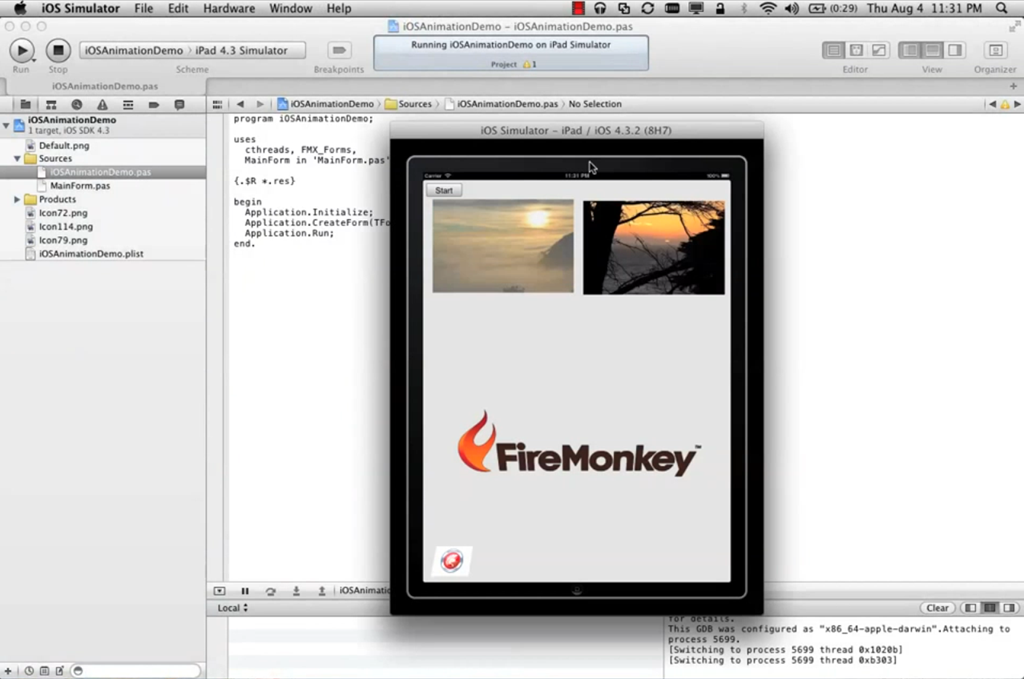Hide the debug area toggle icon
Screen dimensions: 1024x679
click(219, 591)
